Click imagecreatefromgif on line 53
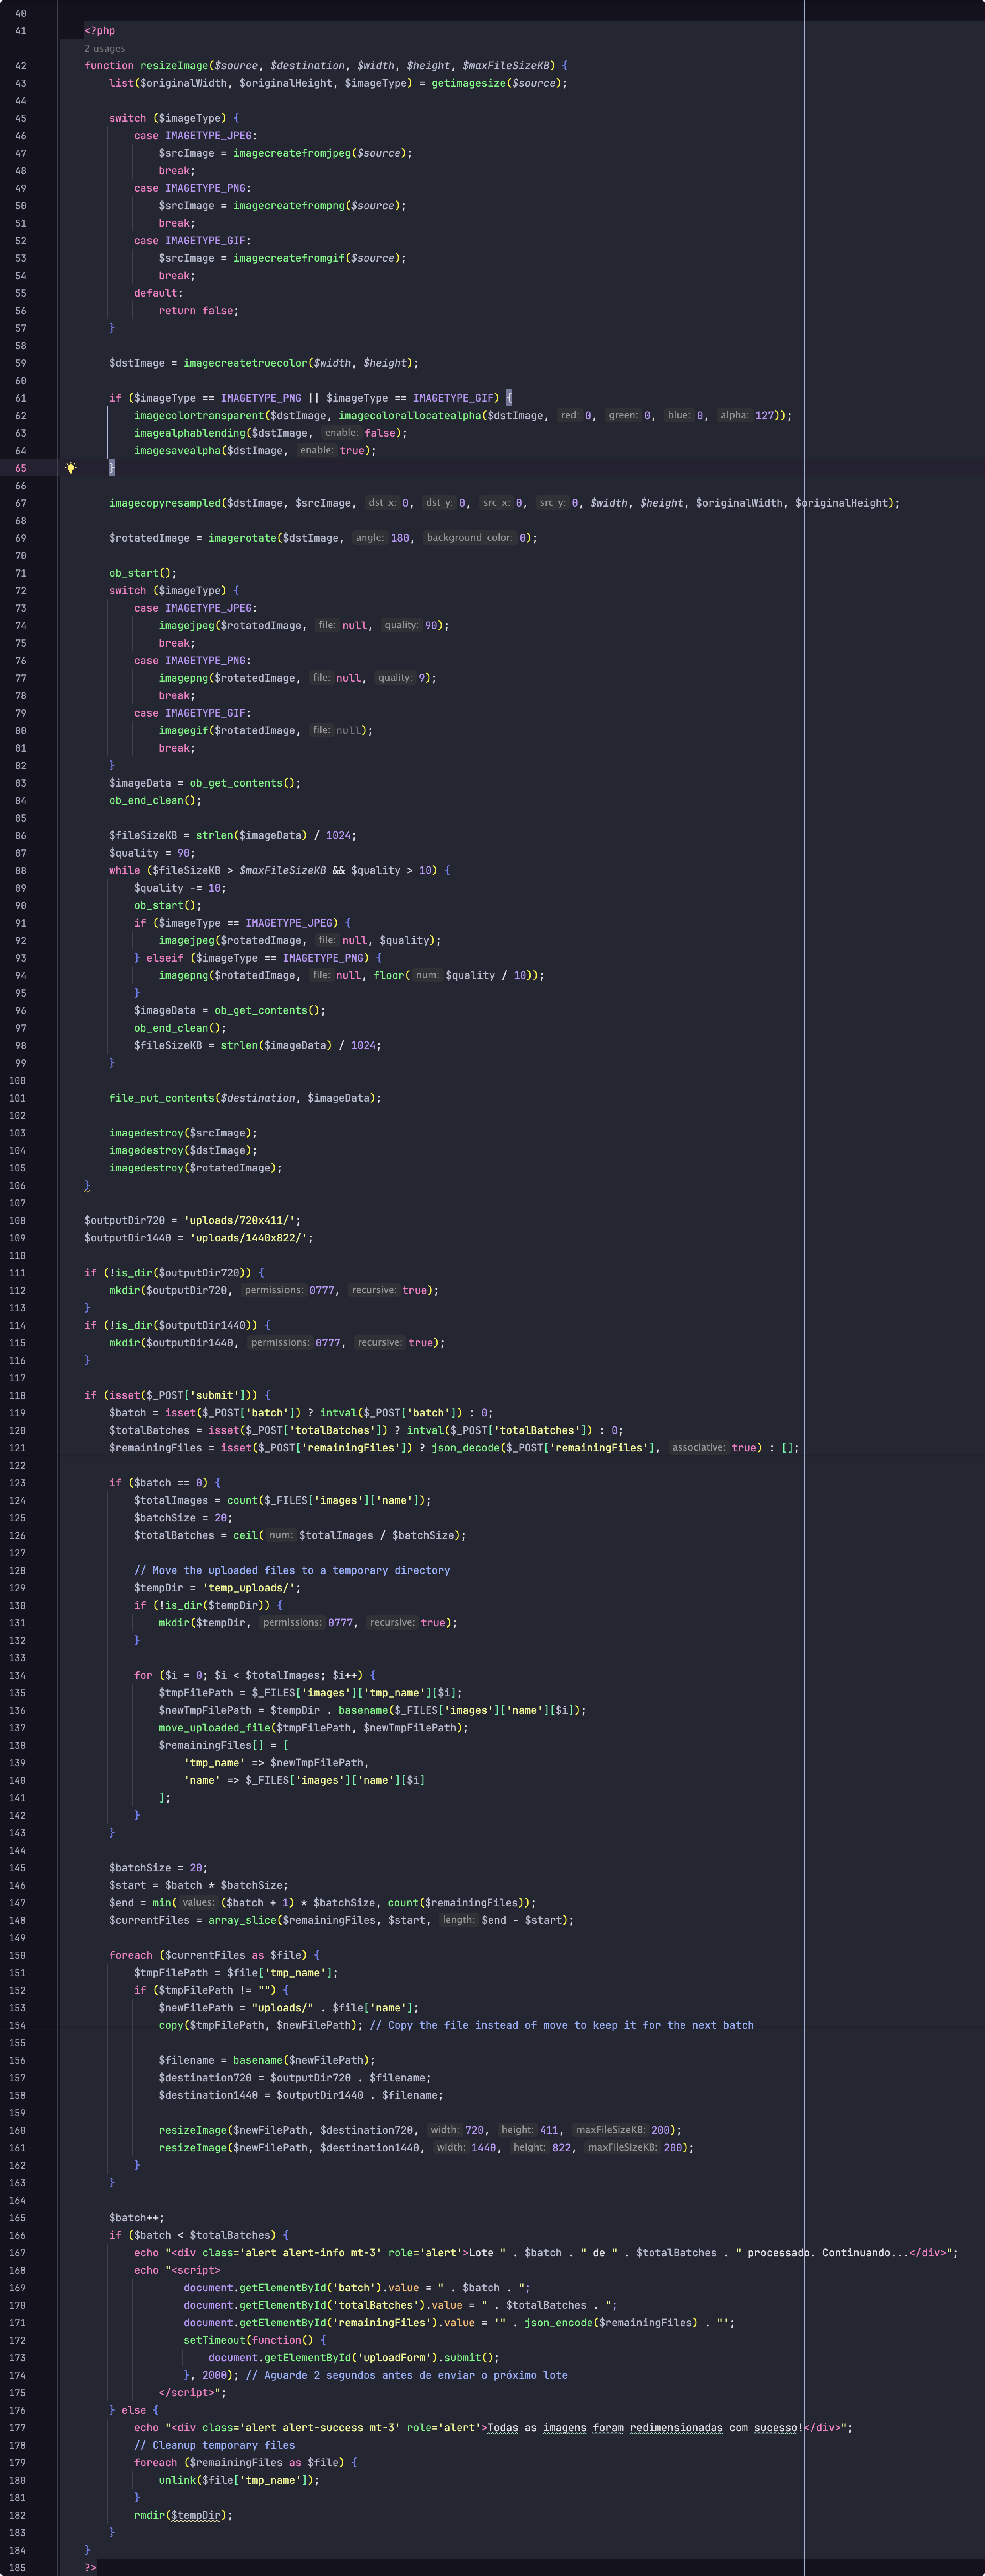Viewport: 985px width, 2576px height. 289,258
